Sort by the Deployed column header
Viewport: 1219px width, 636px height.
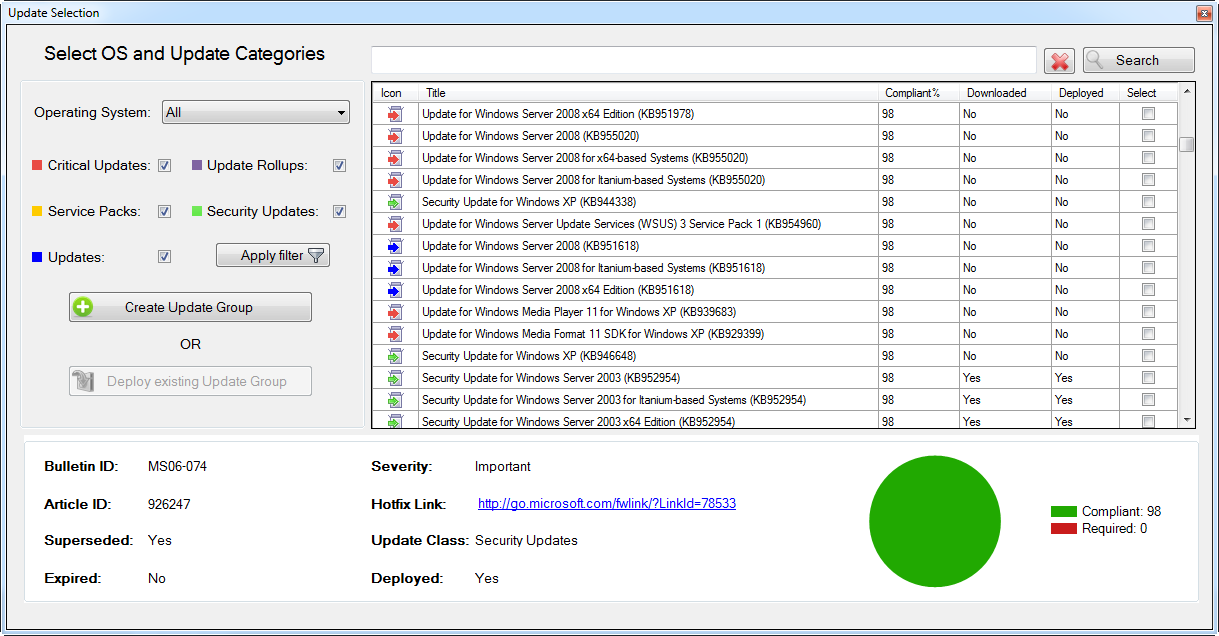coord(1085,93)
